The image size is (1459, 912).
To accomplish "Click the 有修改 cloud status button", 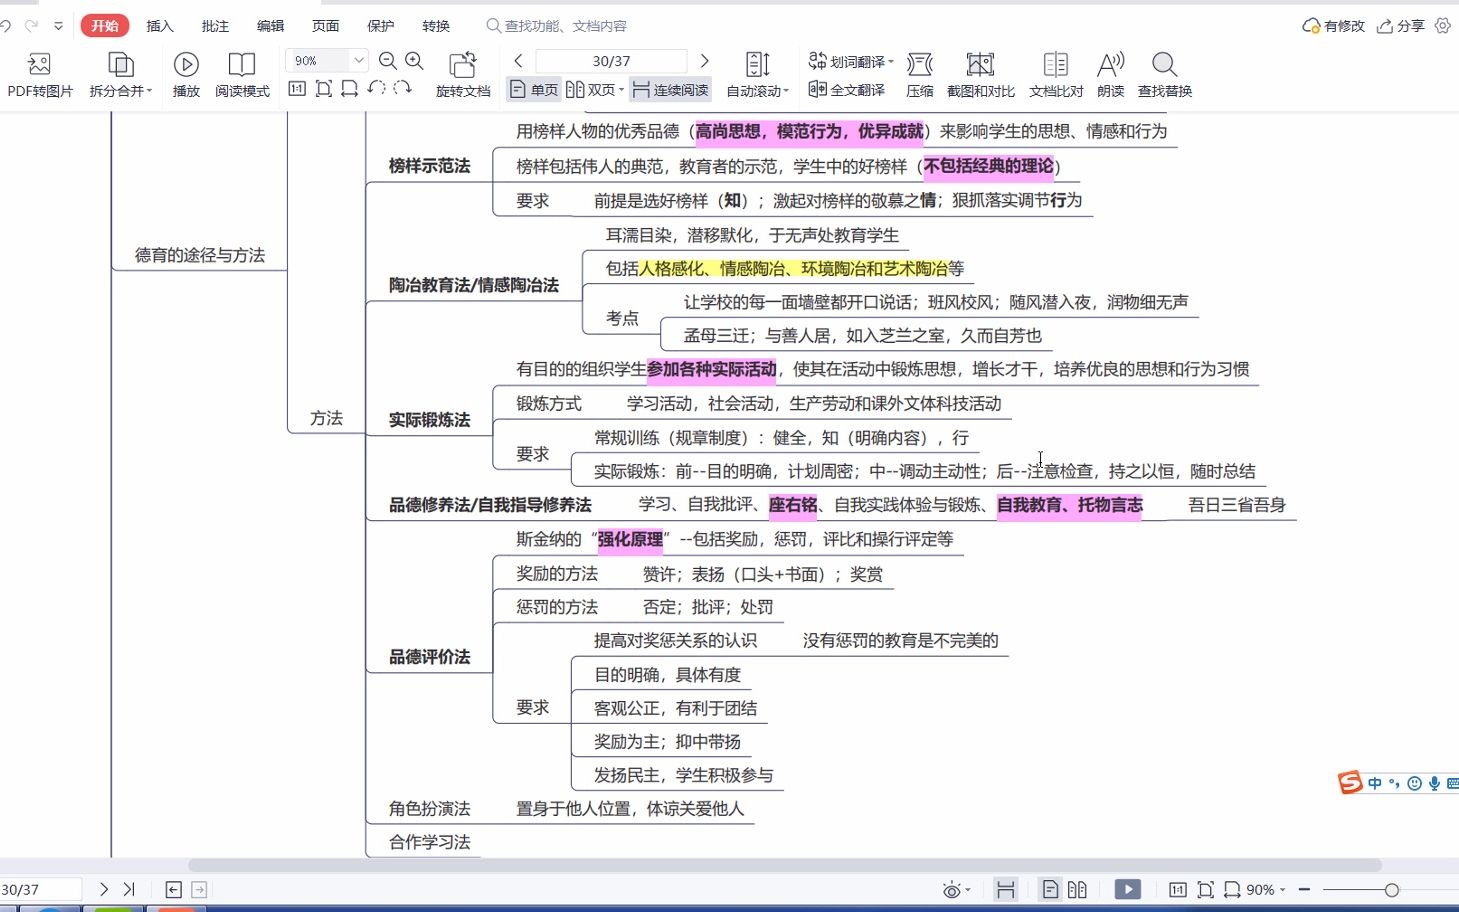I will 1333,26.
